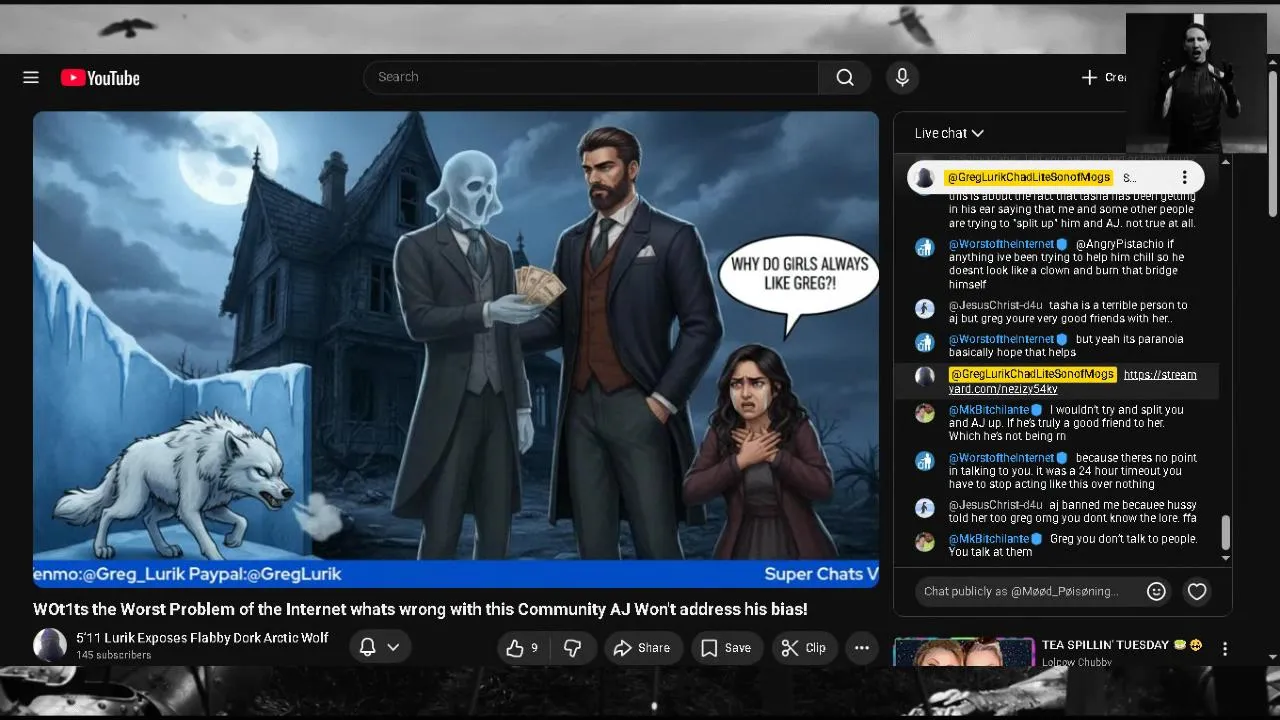The height and width of the screenshot is (720, 1280).
Task: Expand the Live chat mode dropdown
Action: [x=949, y=133]
